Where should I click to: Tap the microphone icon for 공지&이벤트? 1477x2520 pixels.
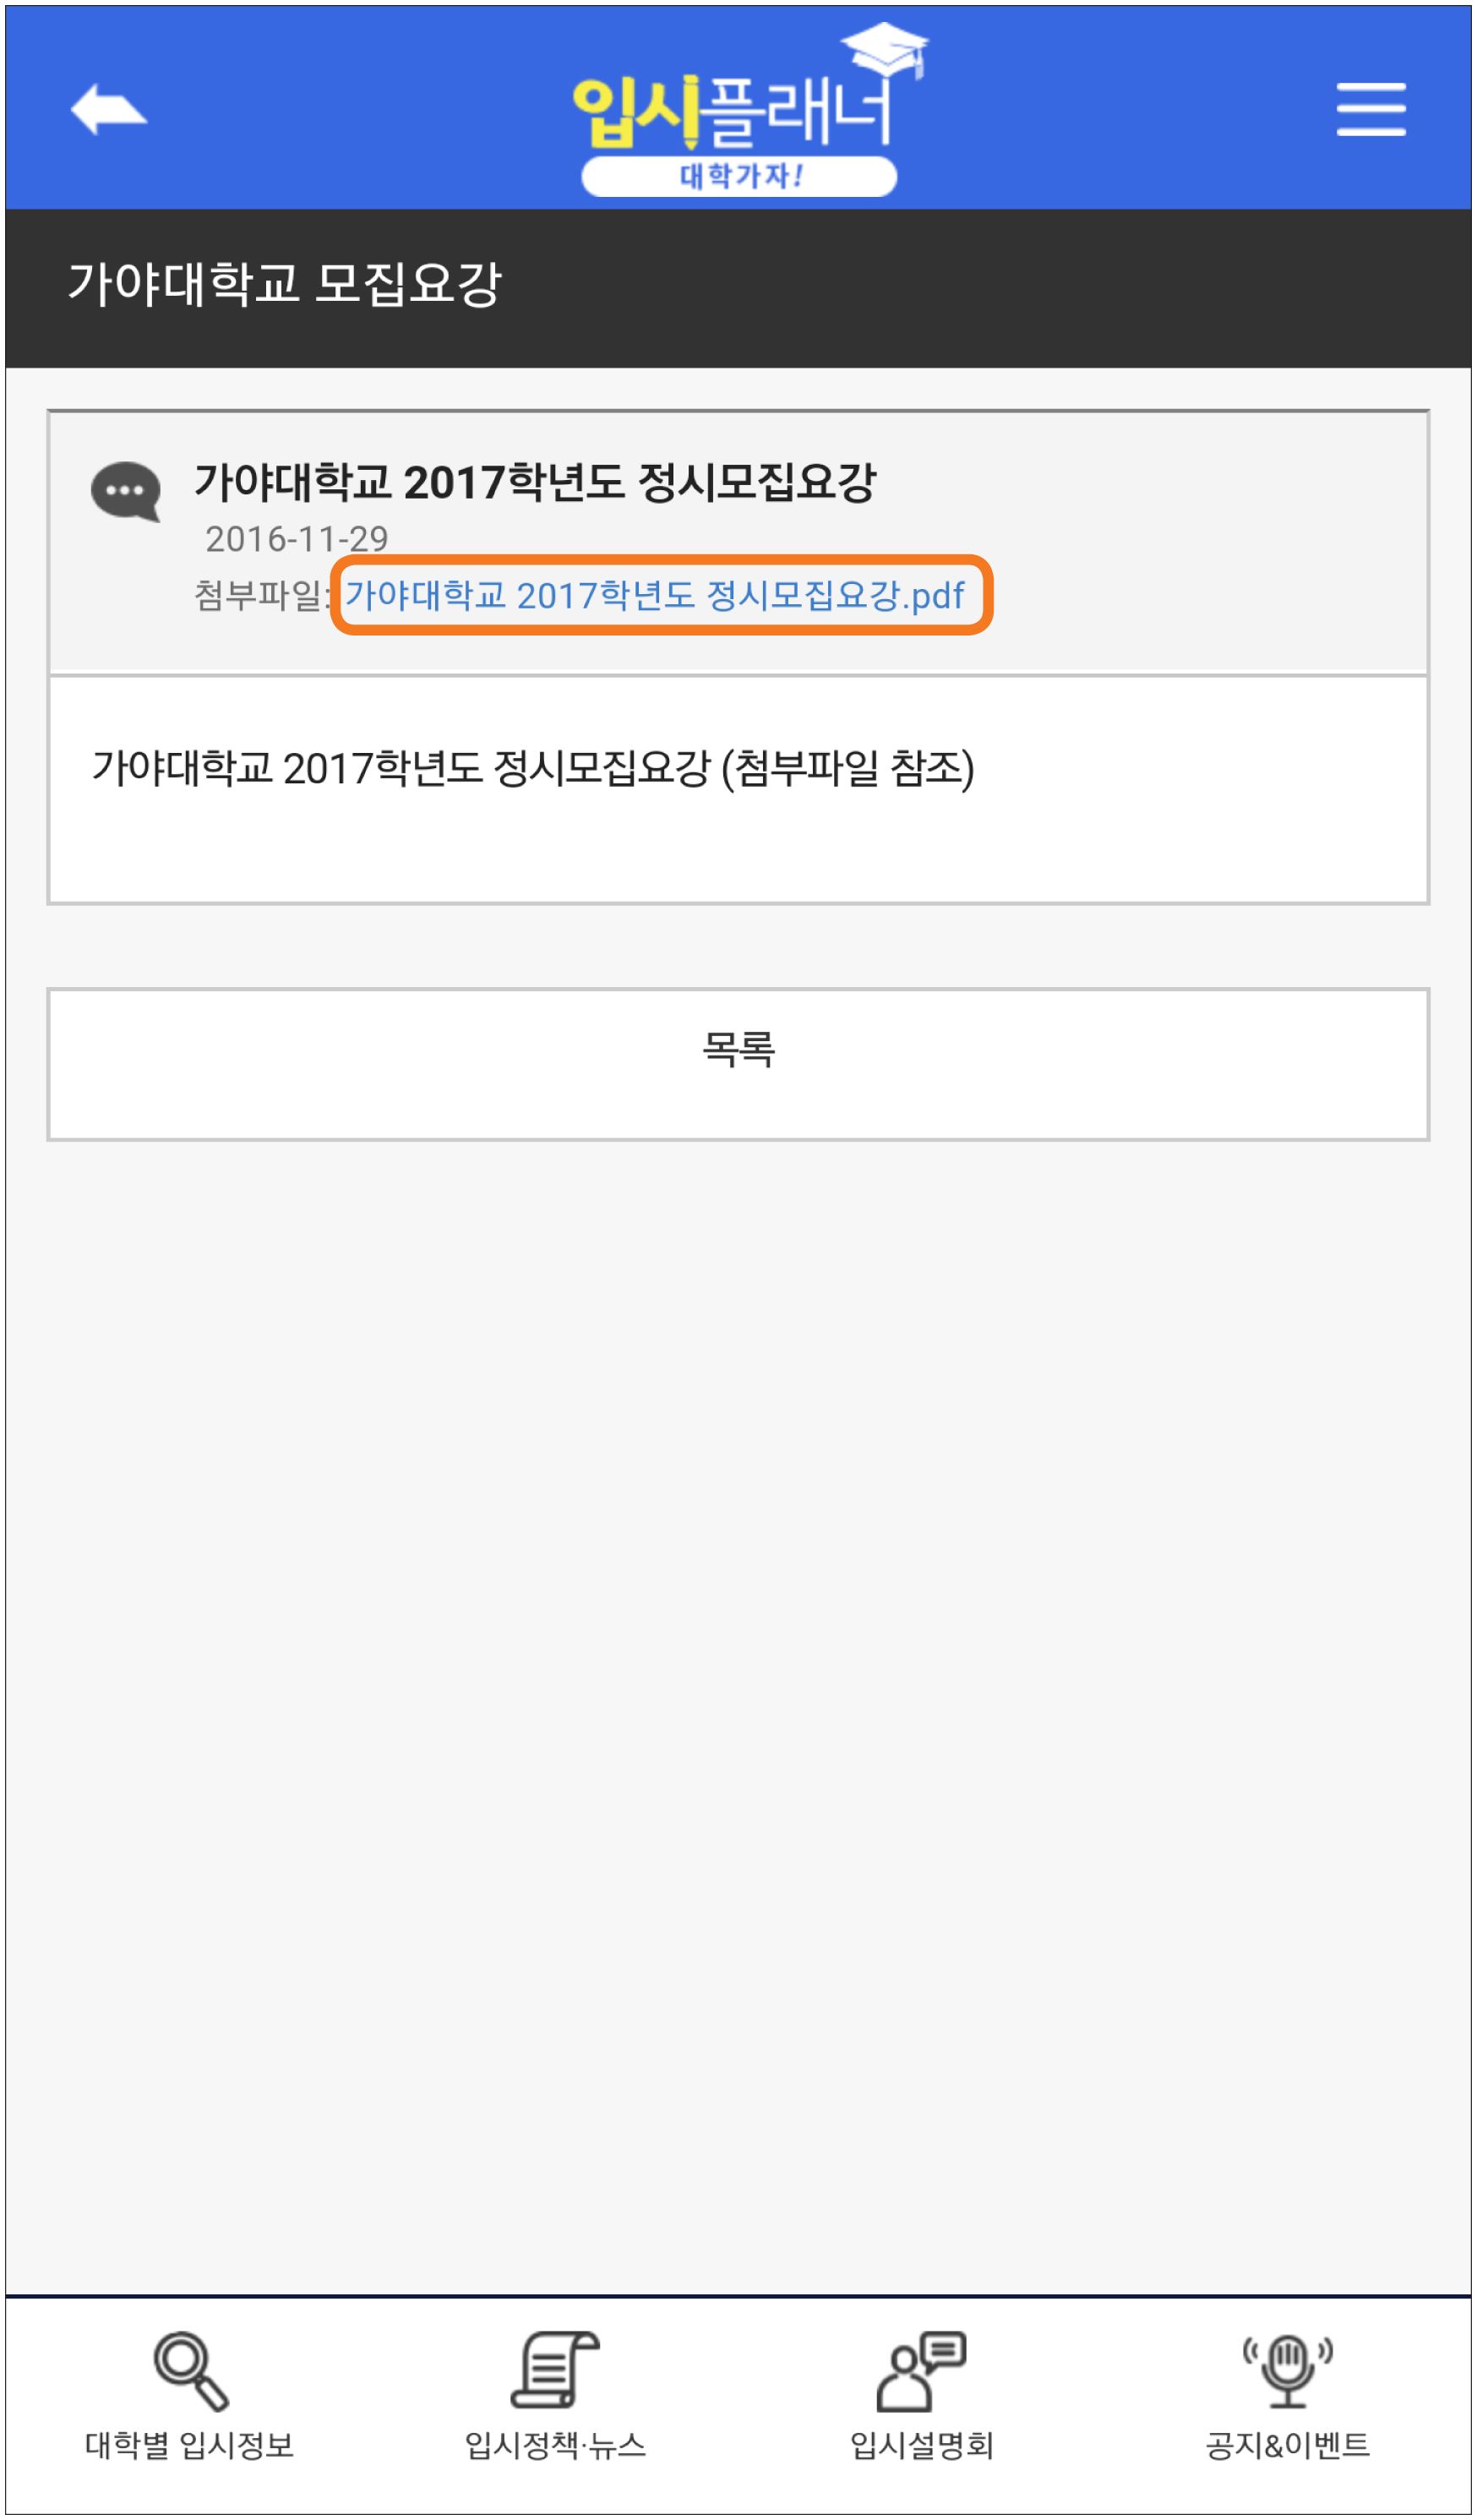coord(1287,2371)
